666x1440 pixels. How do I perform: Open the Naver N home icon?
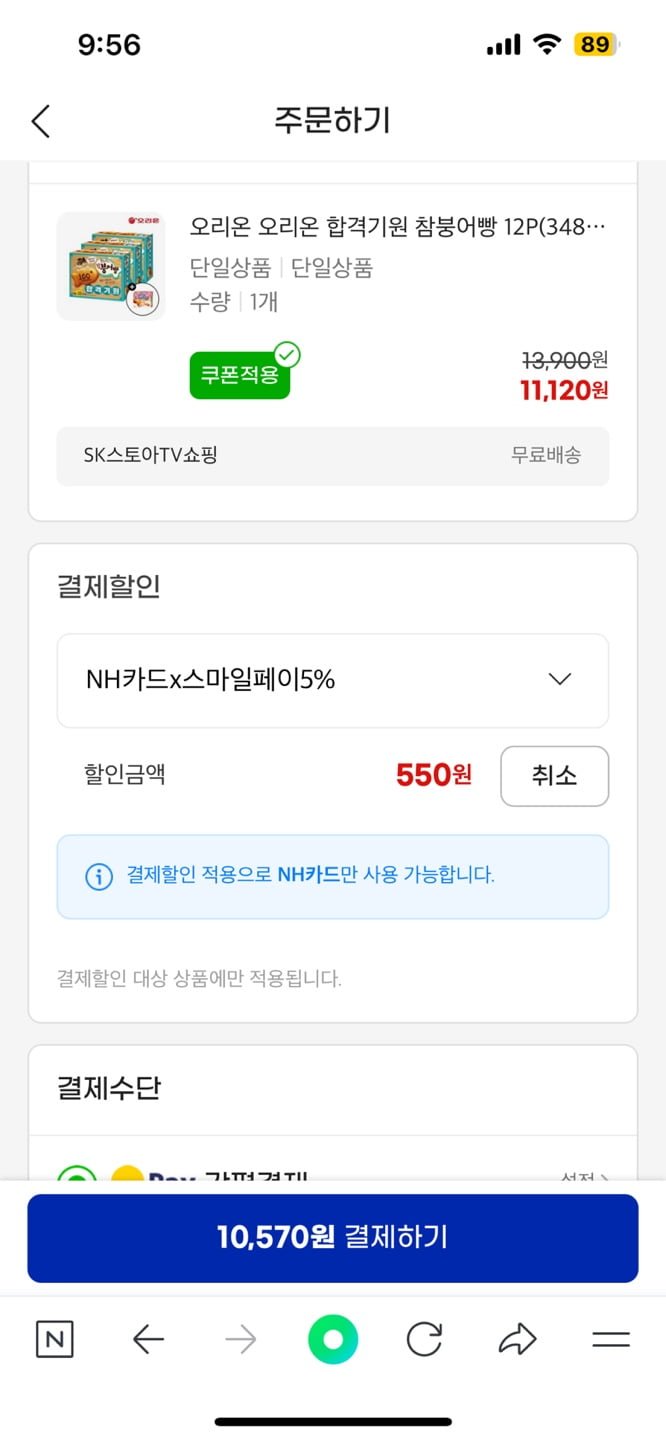[55, 1339]
